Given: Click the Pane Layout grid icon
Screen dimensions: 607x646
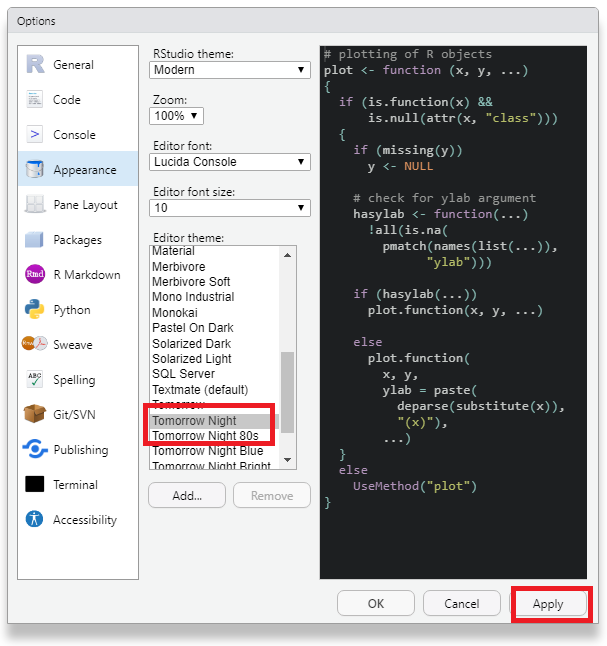Looking at the screenshot, I should 35,204.
